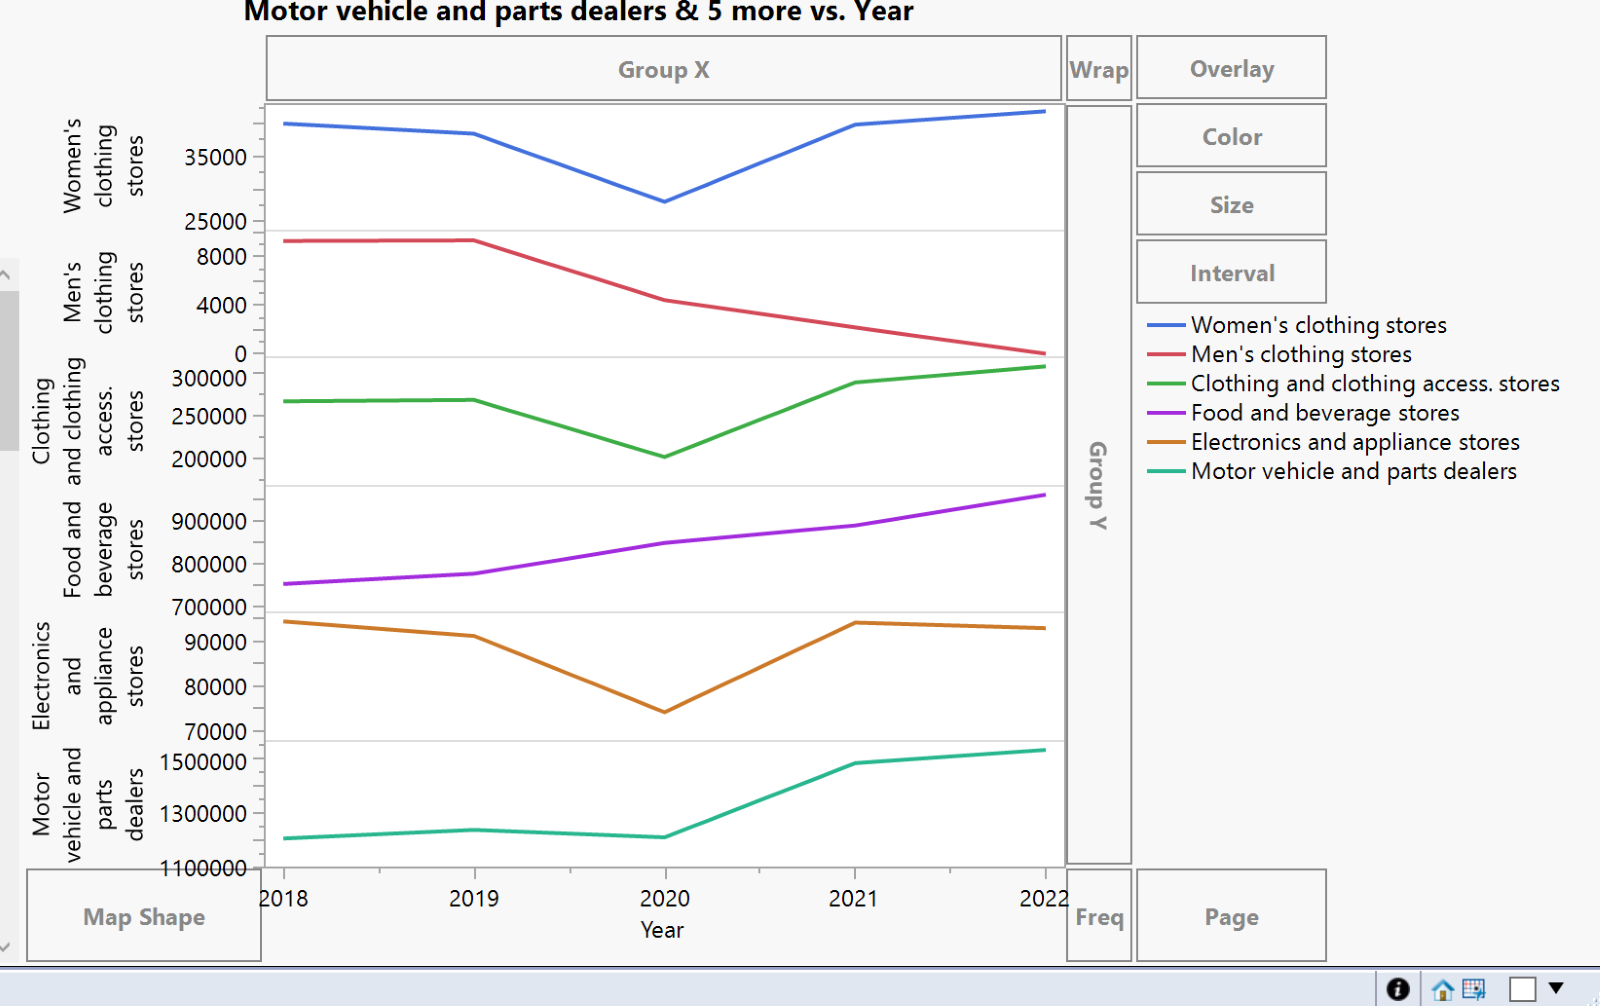Open the data table icon
The width and height of the screenshot is (1600, 1006).
tap(1474, 989)
